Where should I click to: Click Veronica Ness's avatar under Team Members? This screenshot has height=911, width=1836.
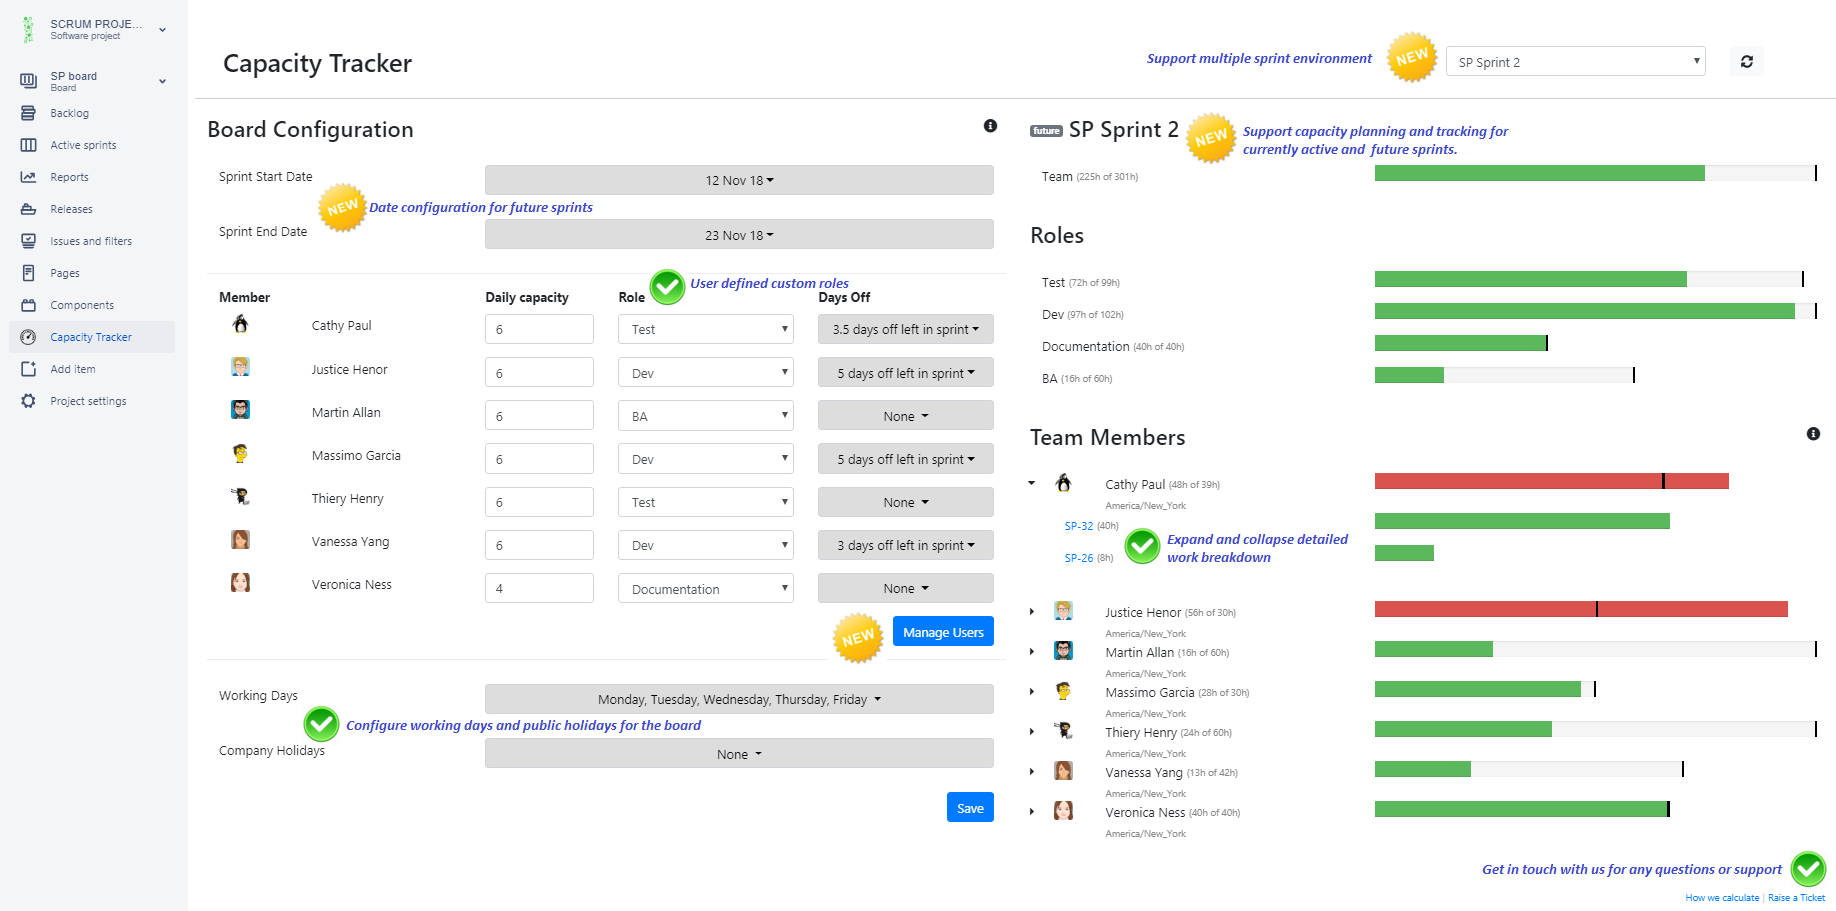(x=1063, y=811)
